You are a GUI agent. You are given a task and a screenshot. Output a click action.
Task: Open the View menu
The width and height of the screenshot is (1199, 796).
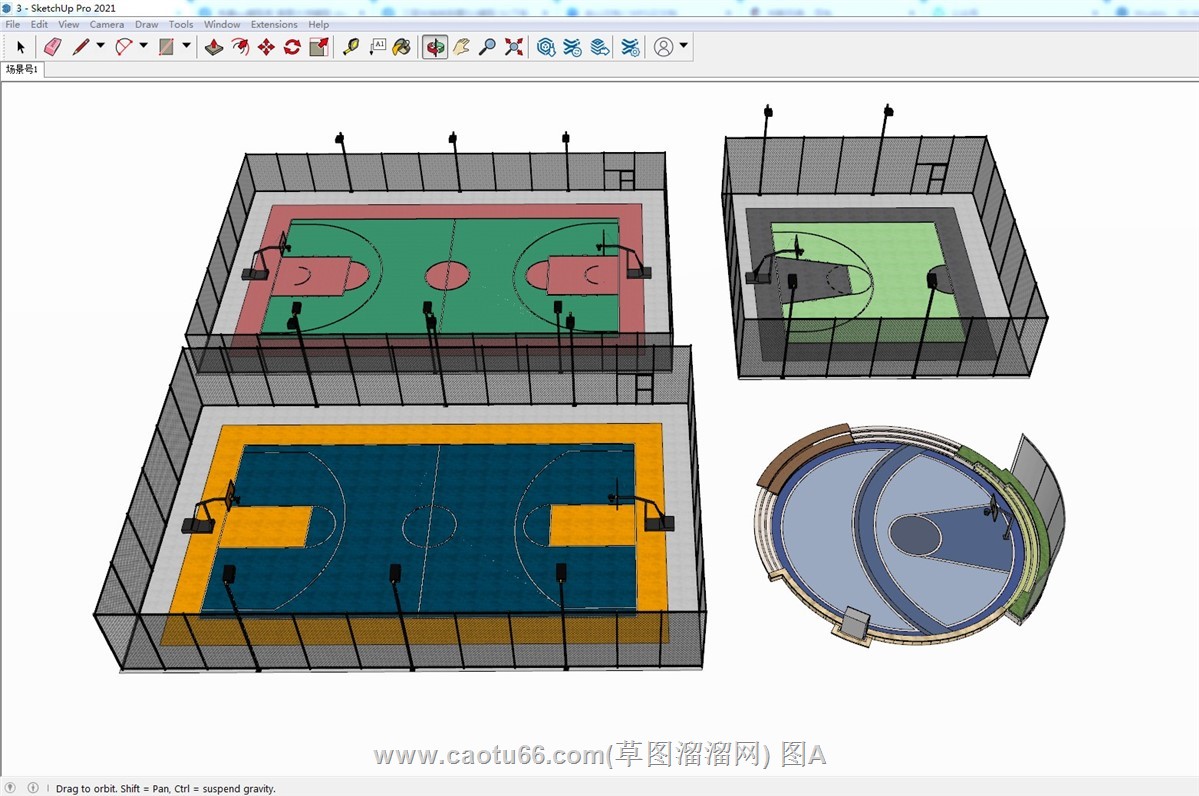[x=69, y=24]
